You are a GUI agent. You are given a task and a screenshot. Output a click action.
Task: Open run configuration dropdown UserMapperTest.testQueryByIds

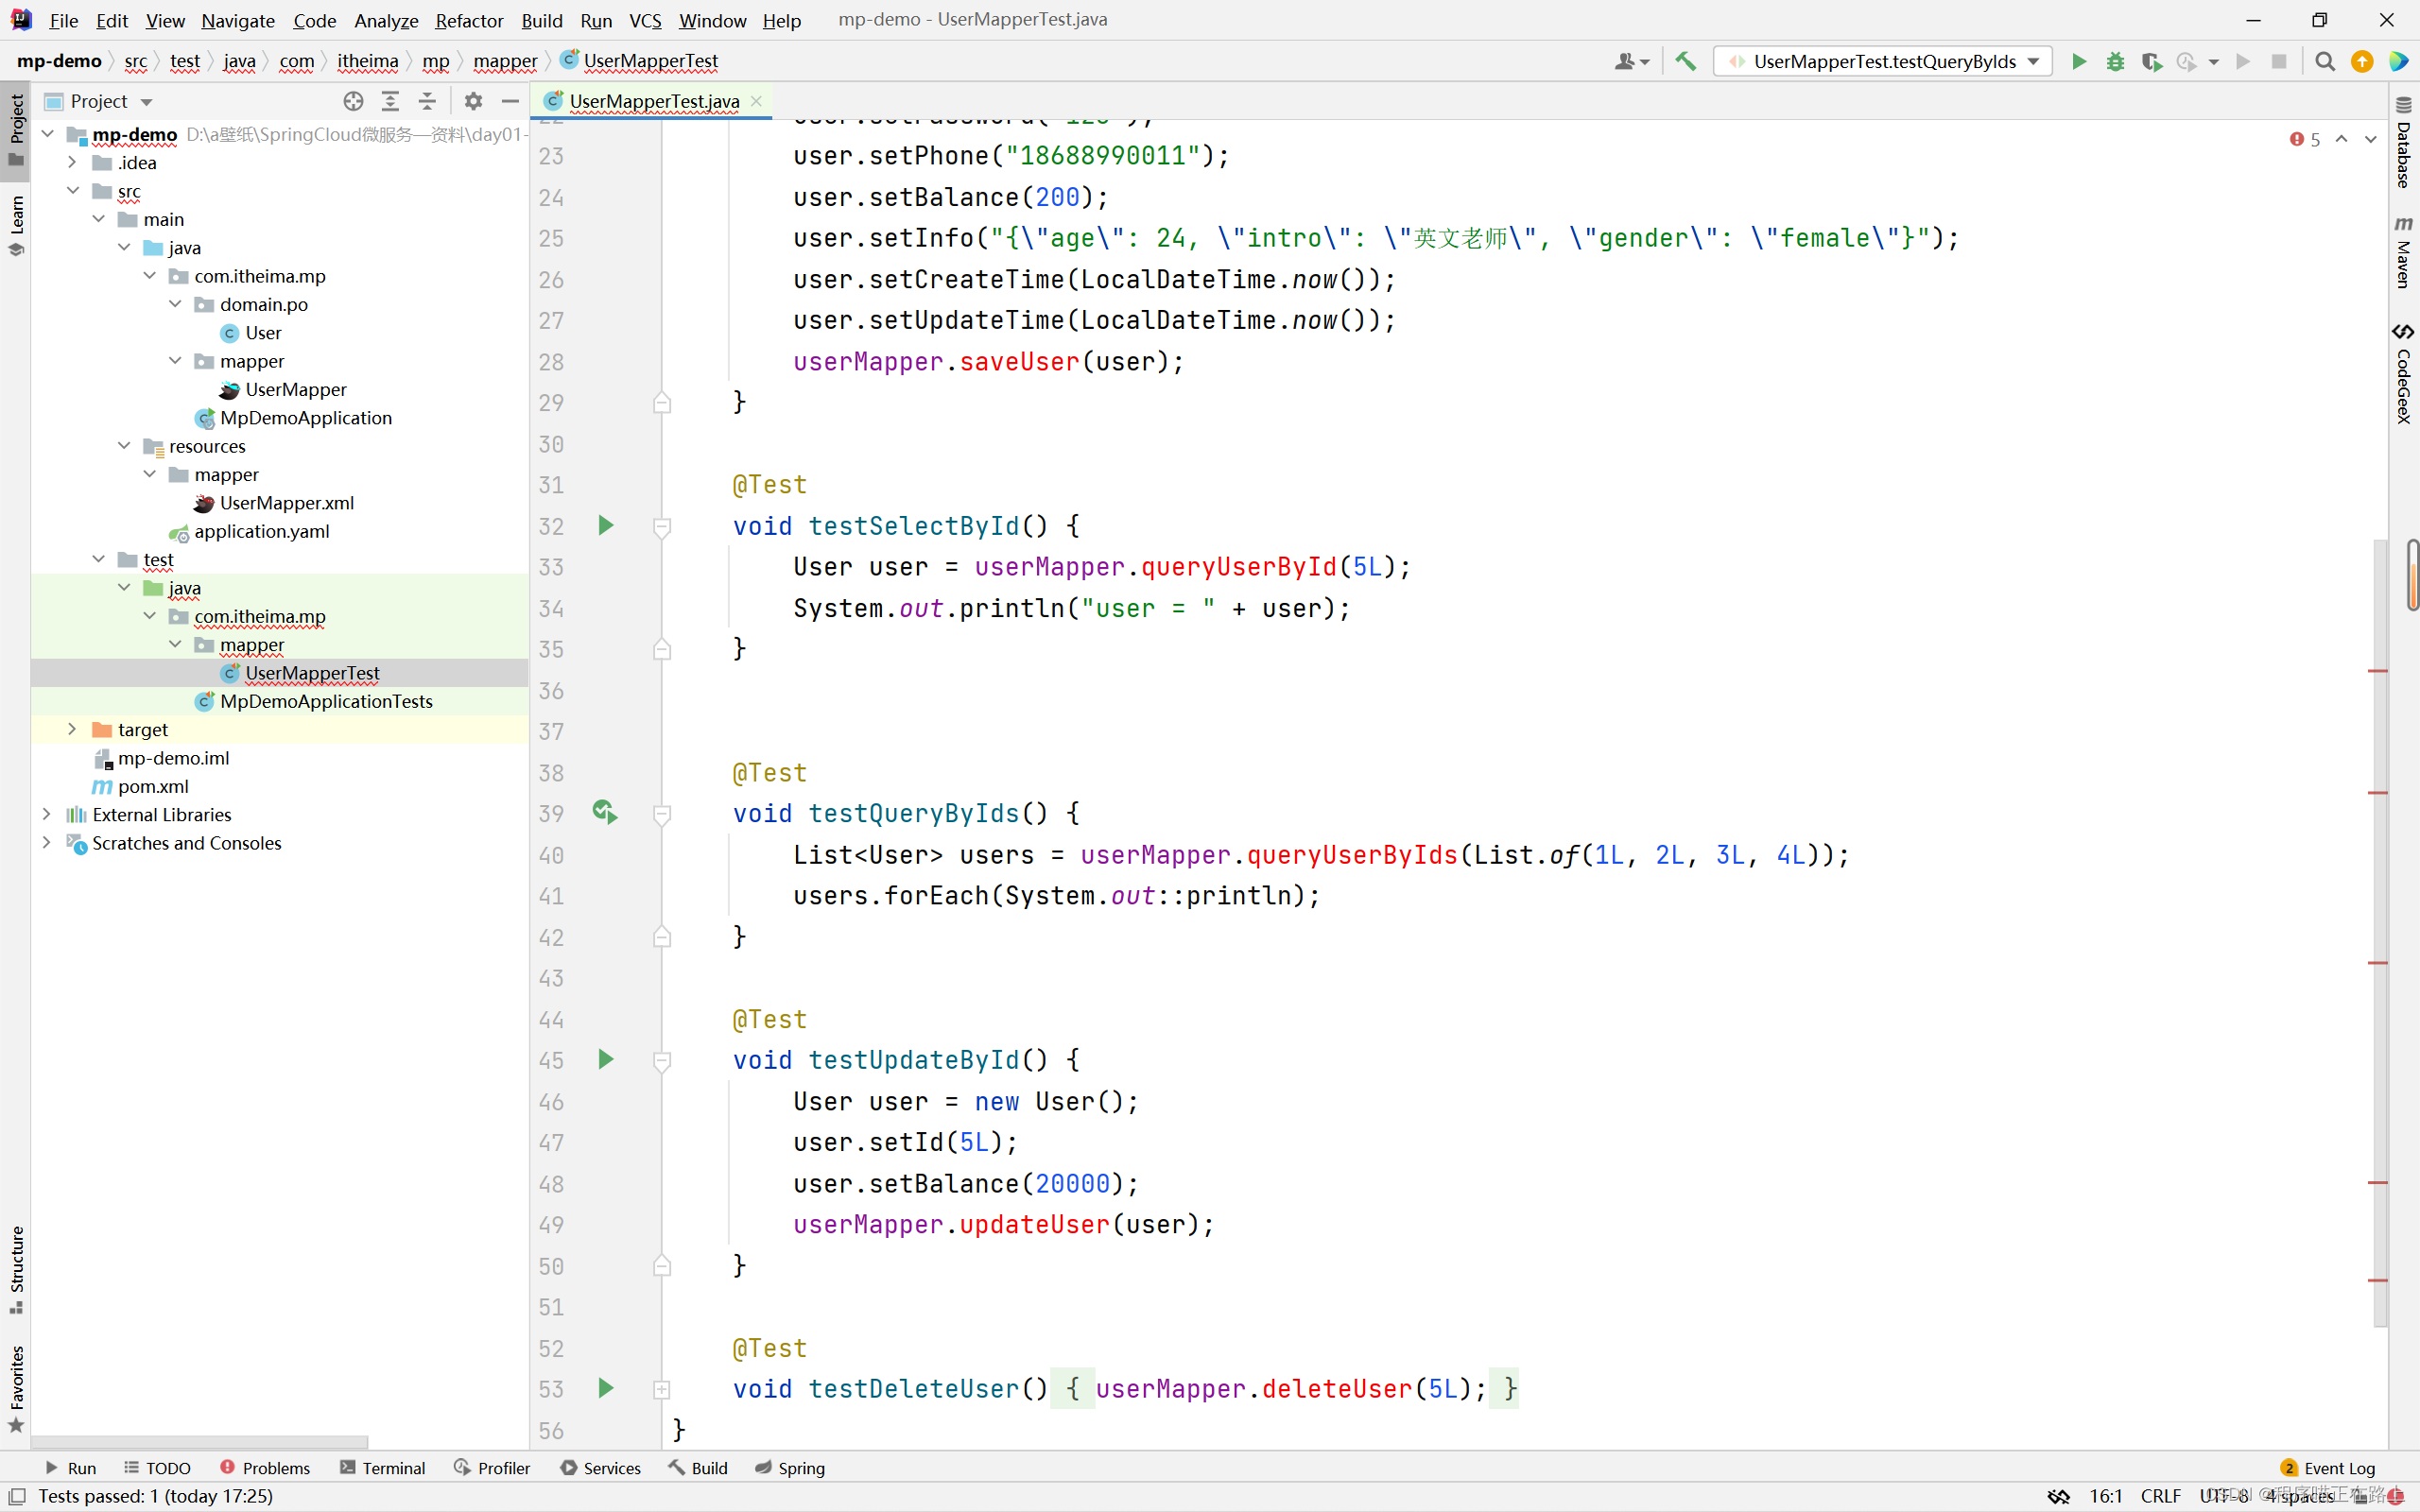(x=1883, y=62)
